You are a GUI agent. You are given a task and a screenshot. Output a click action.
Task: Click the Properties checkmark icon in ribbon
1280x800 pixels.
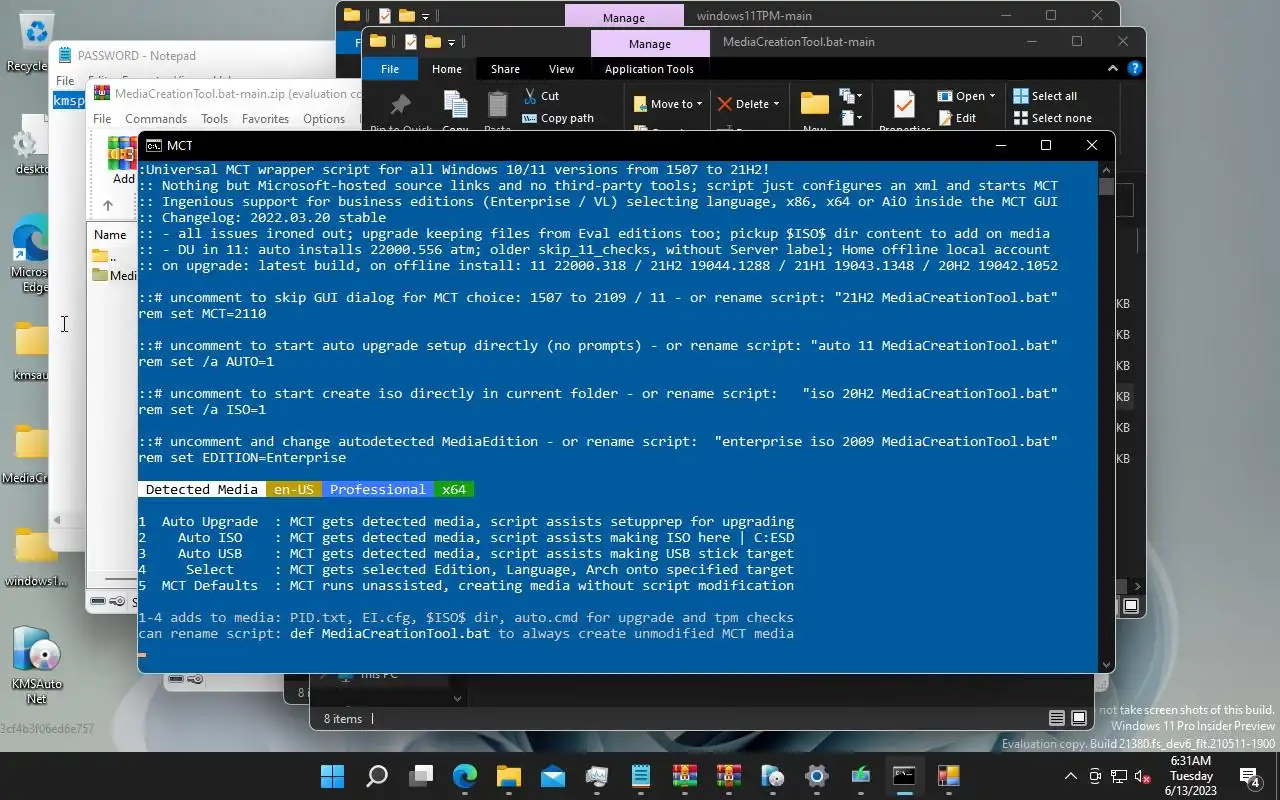(x=904, y=105)
